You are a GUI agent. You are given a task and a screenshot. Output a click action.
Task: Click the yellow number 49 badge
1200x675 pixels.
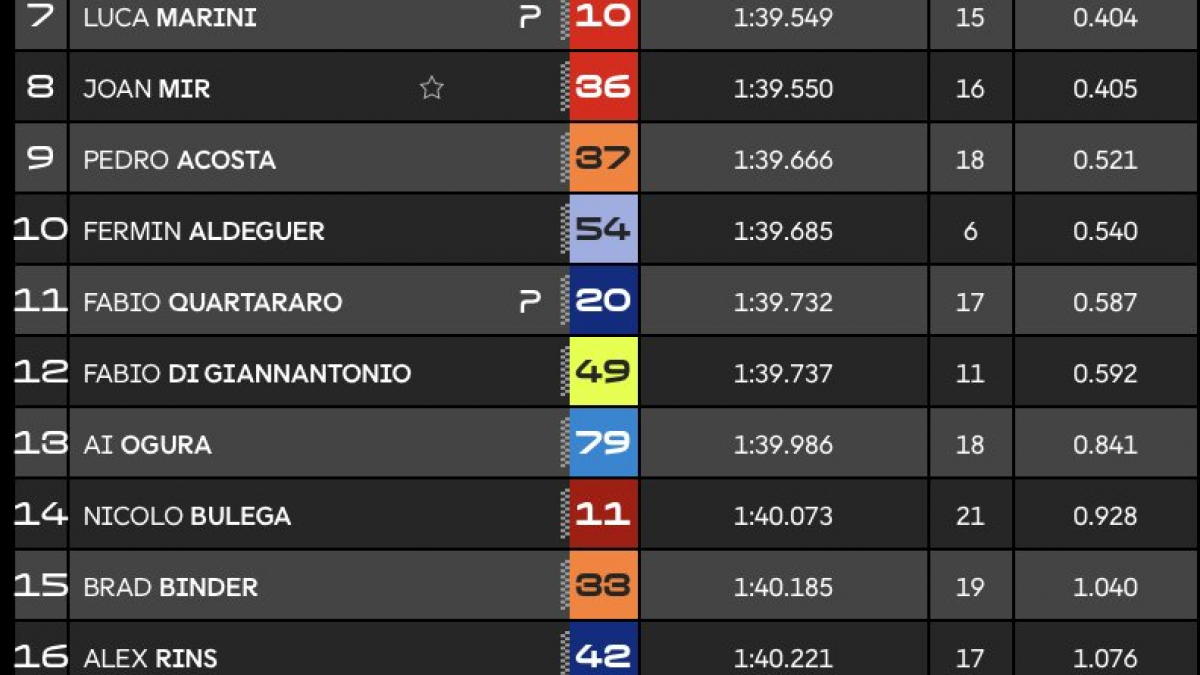[604, 371]
